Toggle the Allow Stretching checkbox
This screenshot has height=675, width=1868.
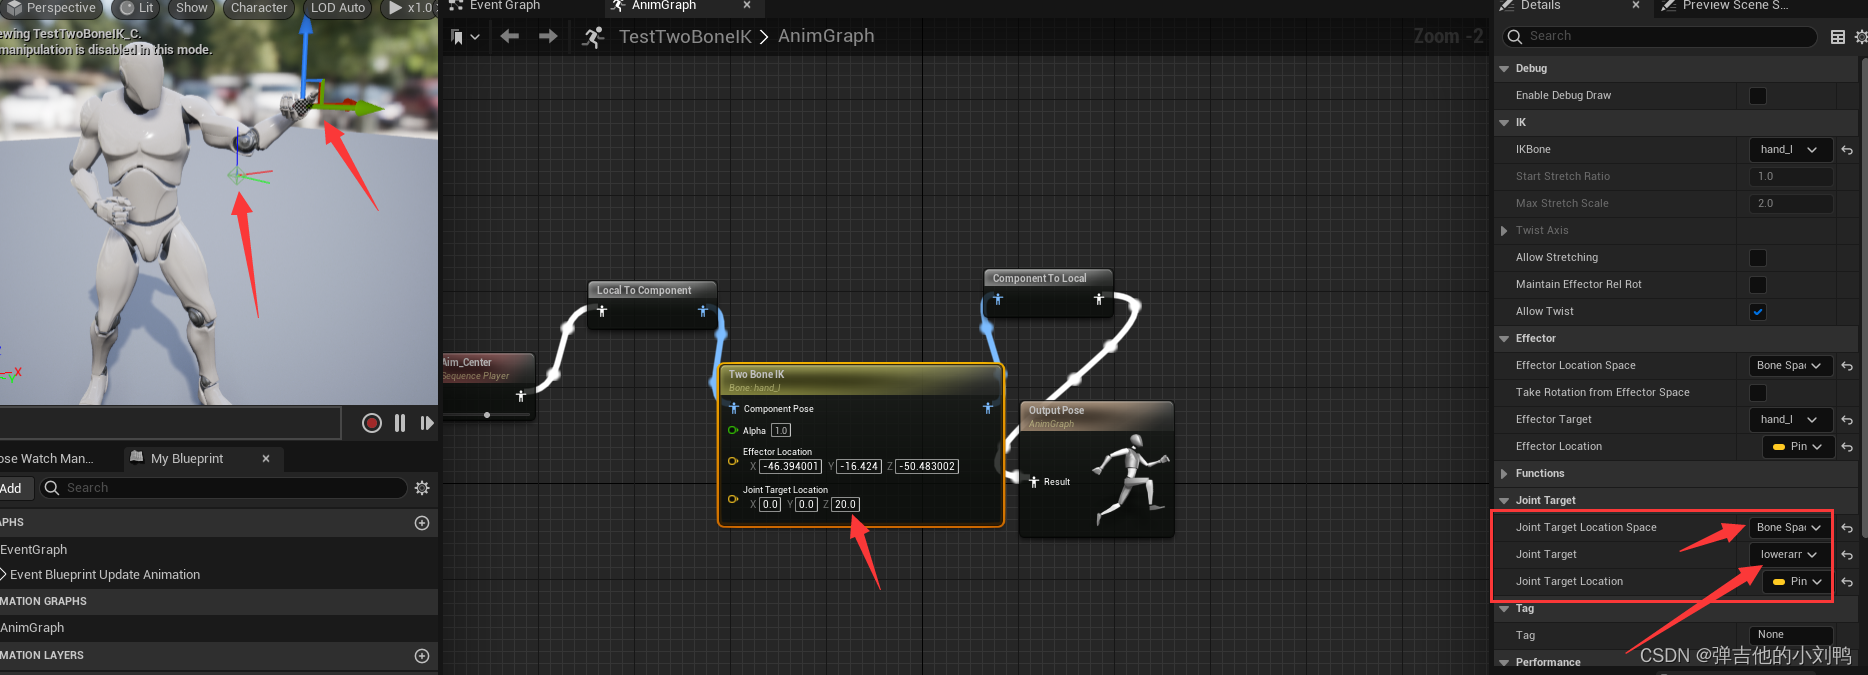coord(1757,258)
